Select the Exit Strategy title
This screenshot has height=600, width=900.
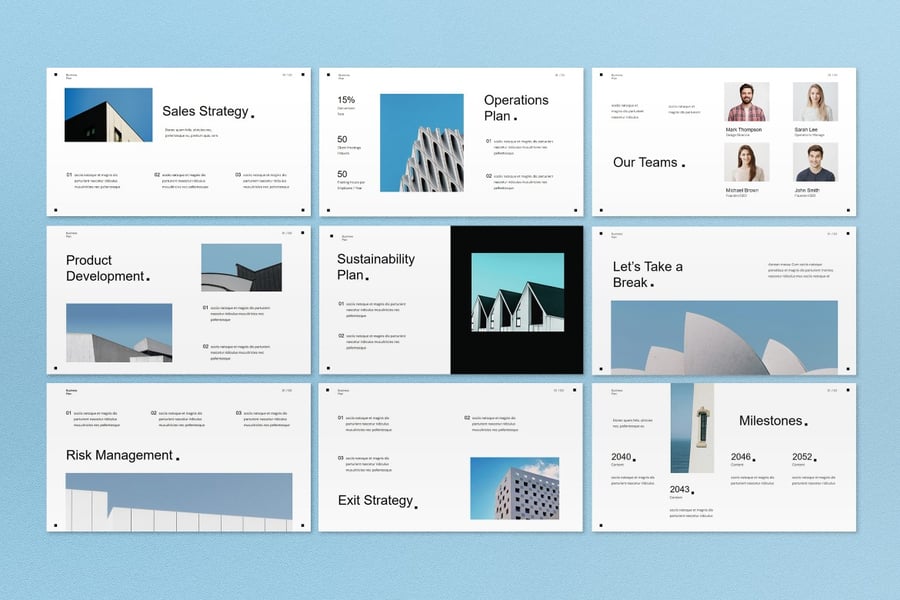[x=374, y=500]
